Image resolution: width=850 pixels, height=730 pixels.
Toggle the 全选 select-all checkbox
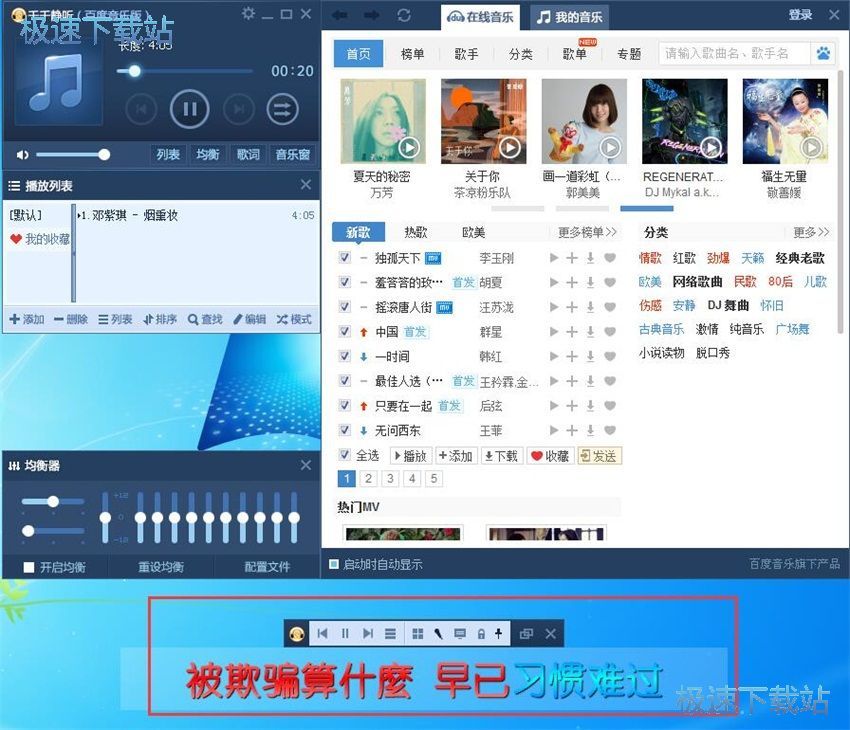(x=345, y=455)
